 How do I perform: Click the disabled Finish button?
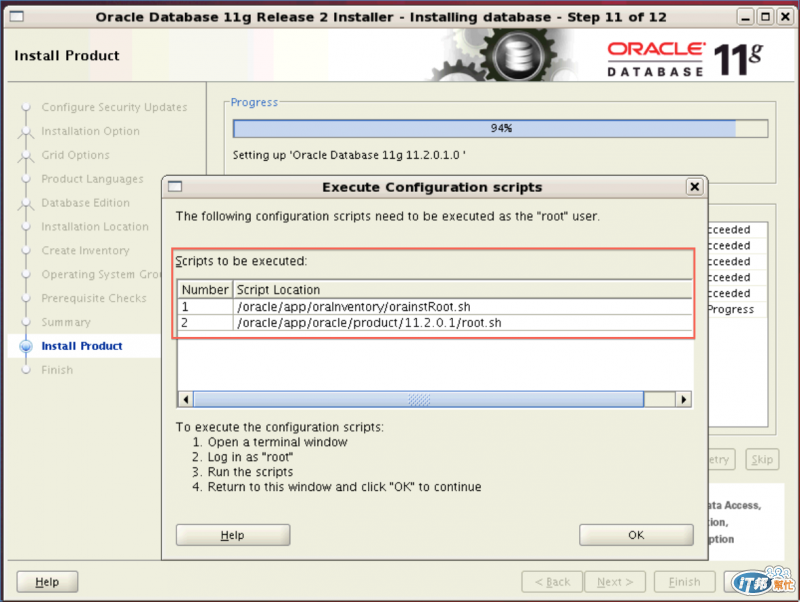[684, 582]
